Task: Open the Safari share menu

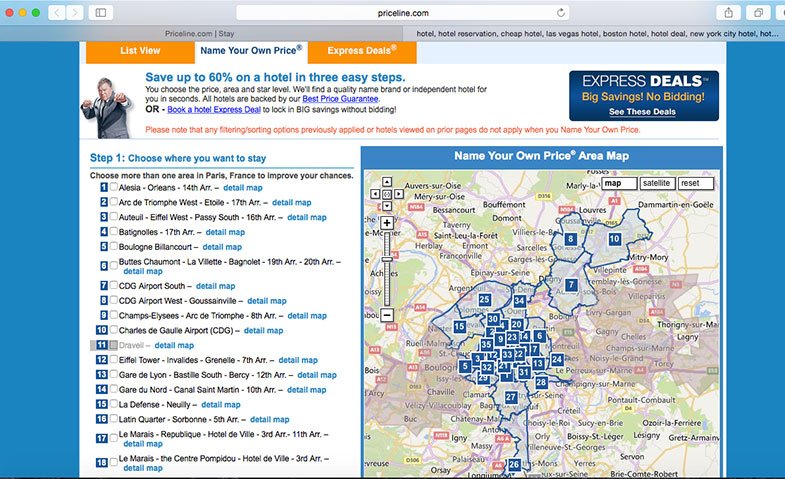Action: coord(727,12)
